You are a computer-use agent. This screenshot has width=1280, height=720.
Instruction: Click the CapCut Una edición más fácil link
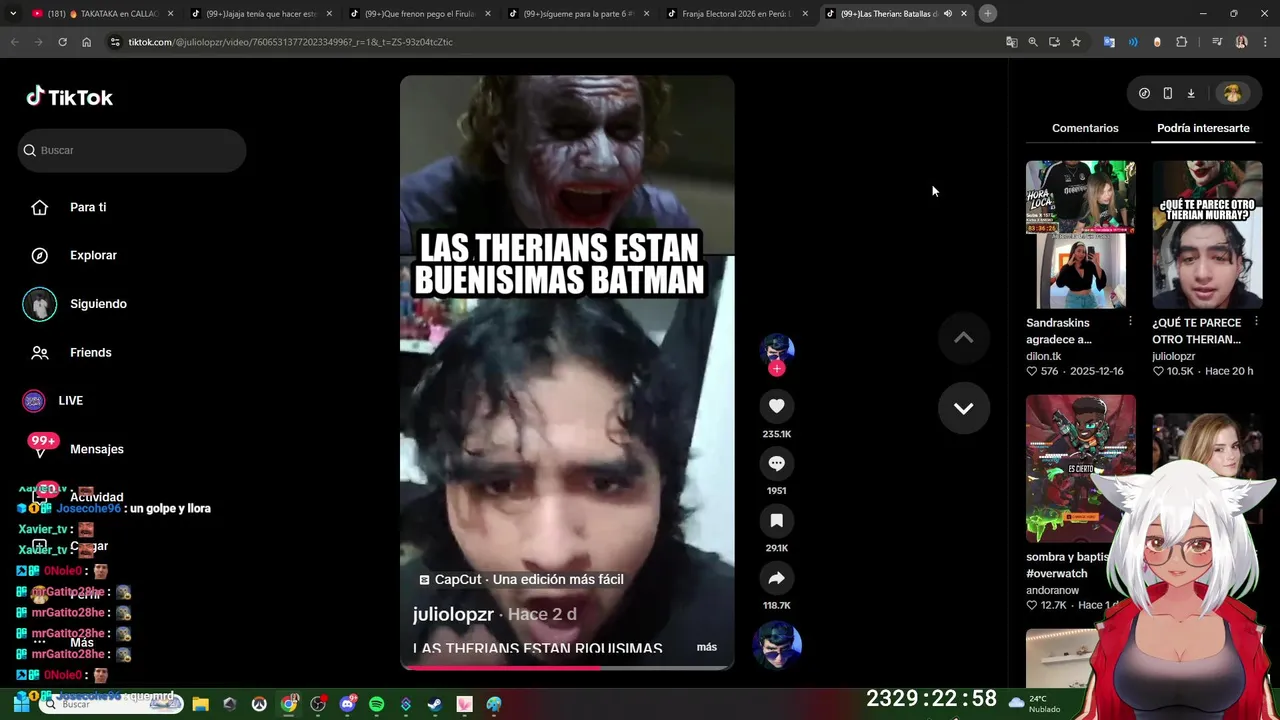pyautogui.click(x=521, y=579)
